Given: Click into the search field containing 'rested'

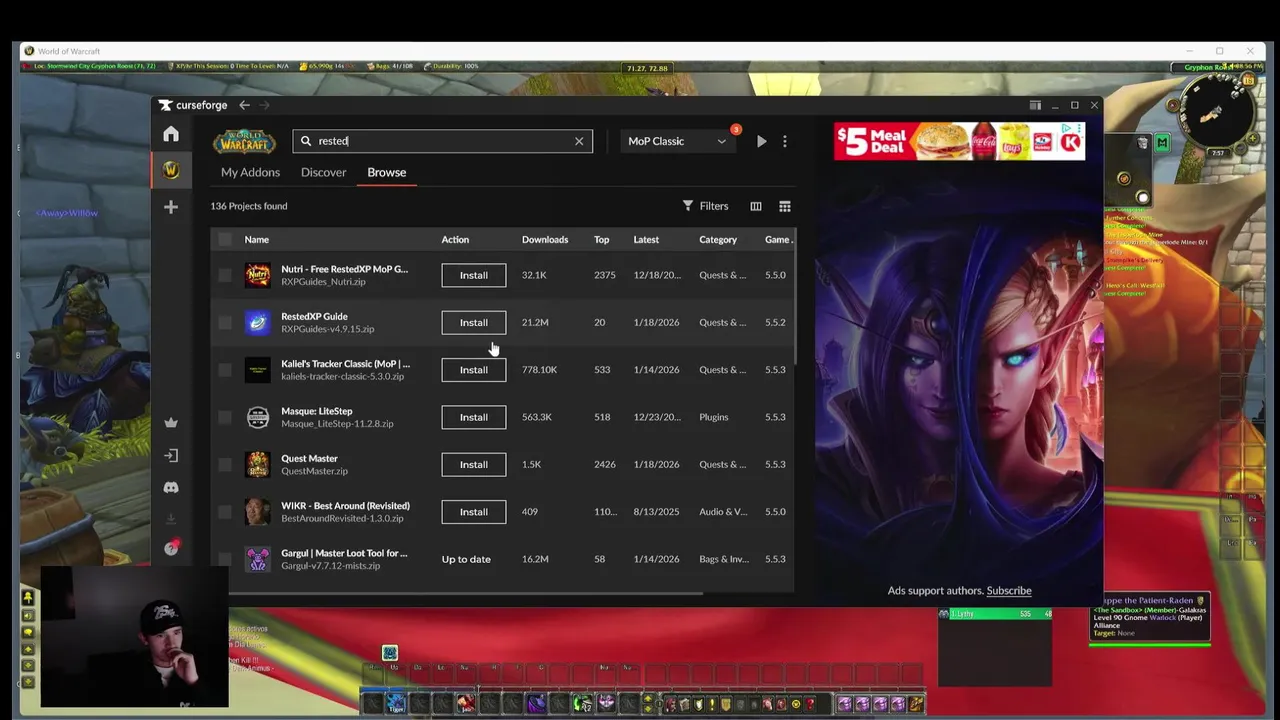Looking at the screenshot, I should click(442, 141).
